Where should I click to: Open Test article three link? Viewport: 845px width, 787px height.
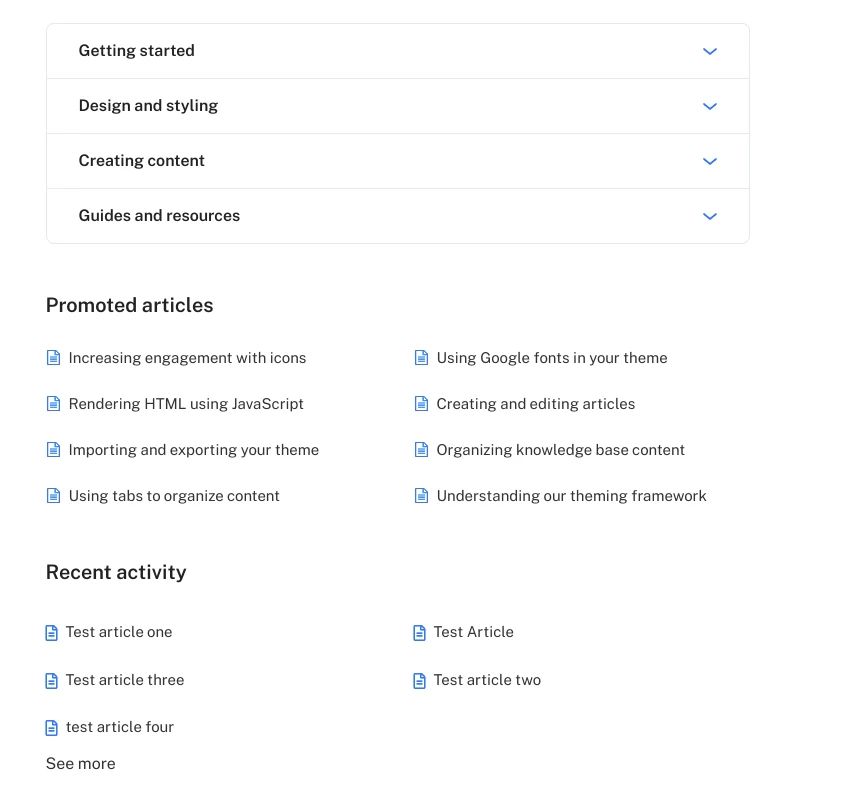(124, 680)
